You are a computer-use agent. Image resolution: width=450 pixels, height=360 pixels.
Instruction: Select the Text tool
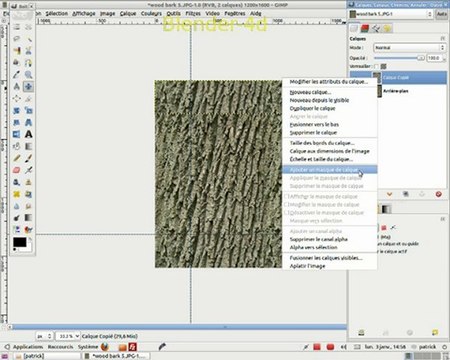[28, 134]
